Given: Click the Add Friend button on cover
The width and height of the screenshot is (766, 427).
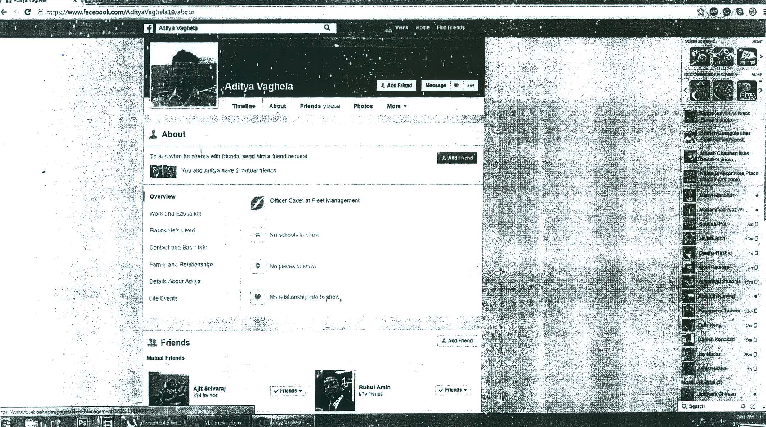Looking at the screenshot, I should [396, 85].
